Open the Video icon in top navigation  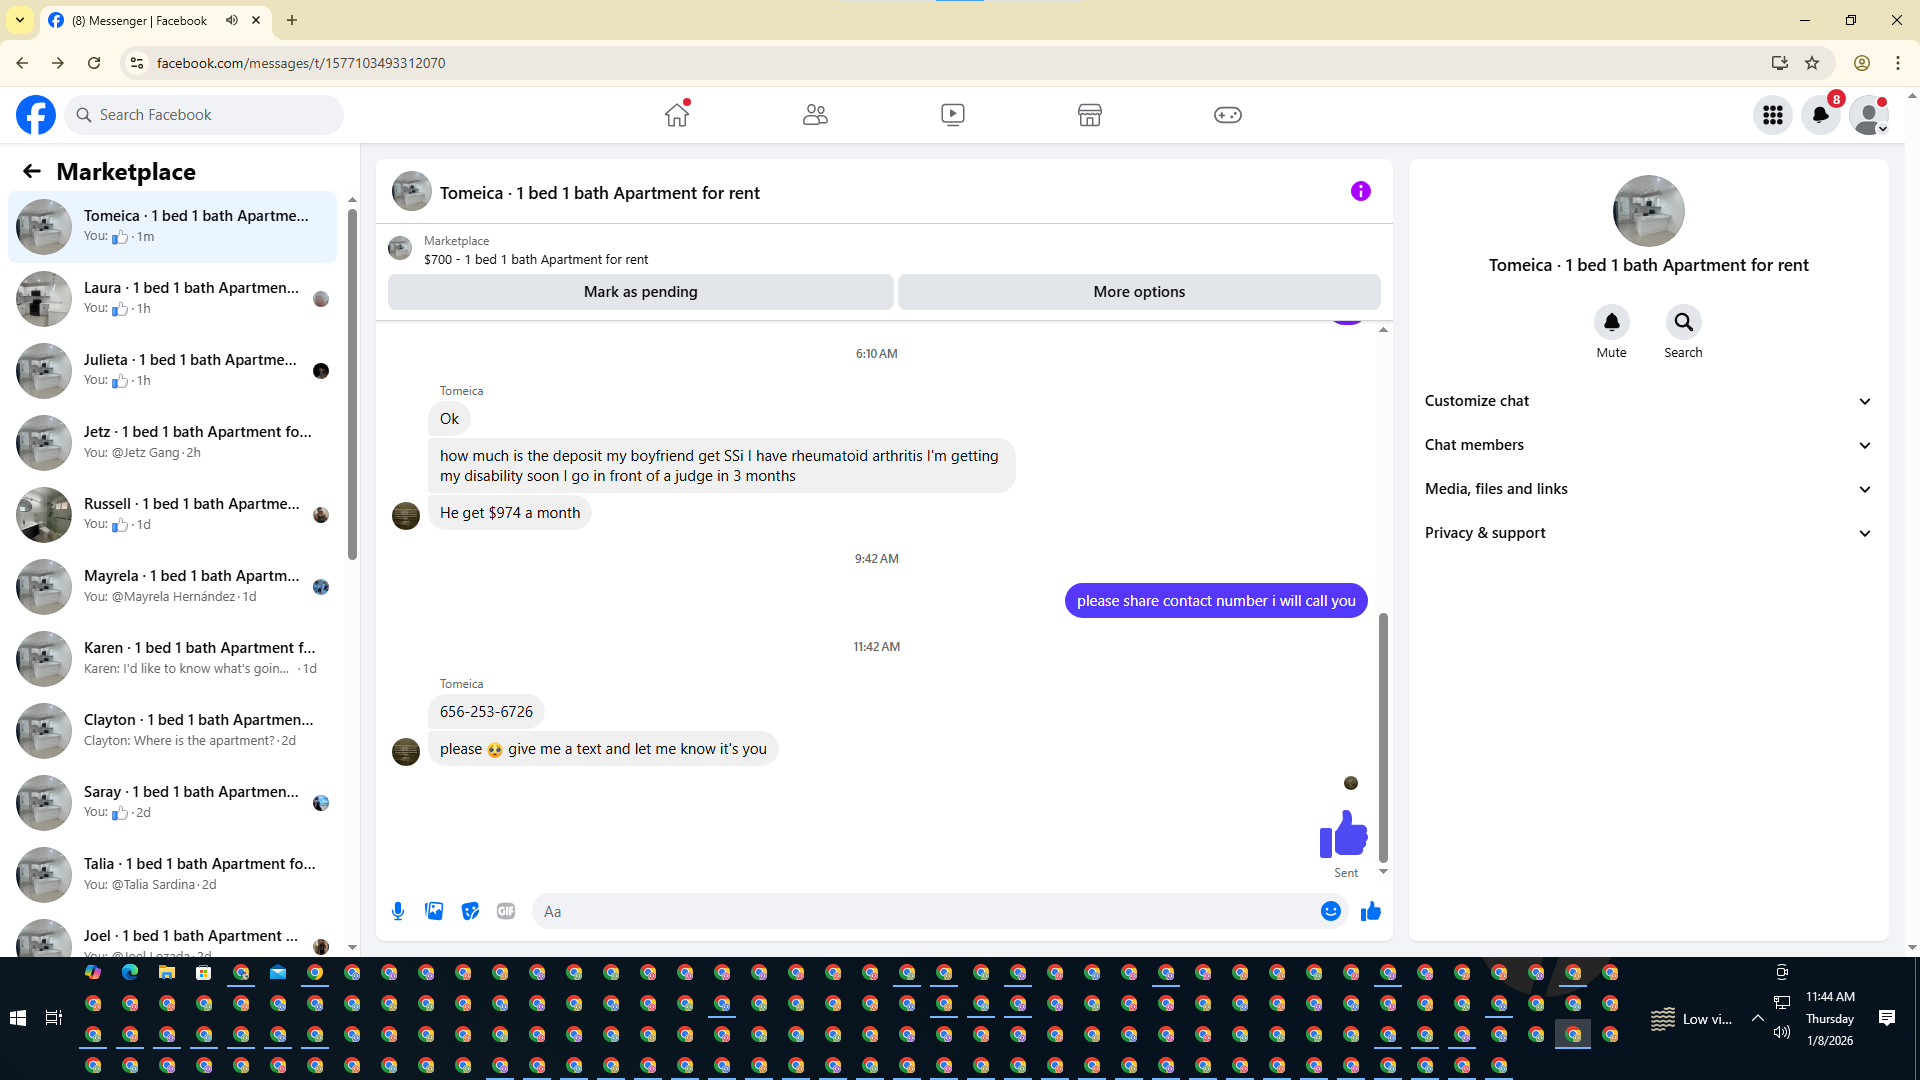pyautogui.click(x=953, y=115)
